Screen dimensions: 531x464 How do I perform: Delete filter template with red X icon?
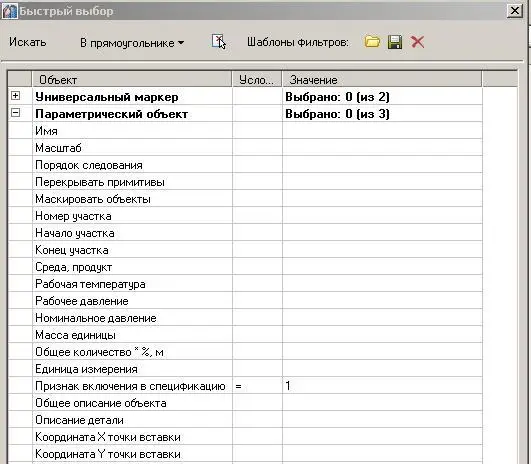point(417,42)
